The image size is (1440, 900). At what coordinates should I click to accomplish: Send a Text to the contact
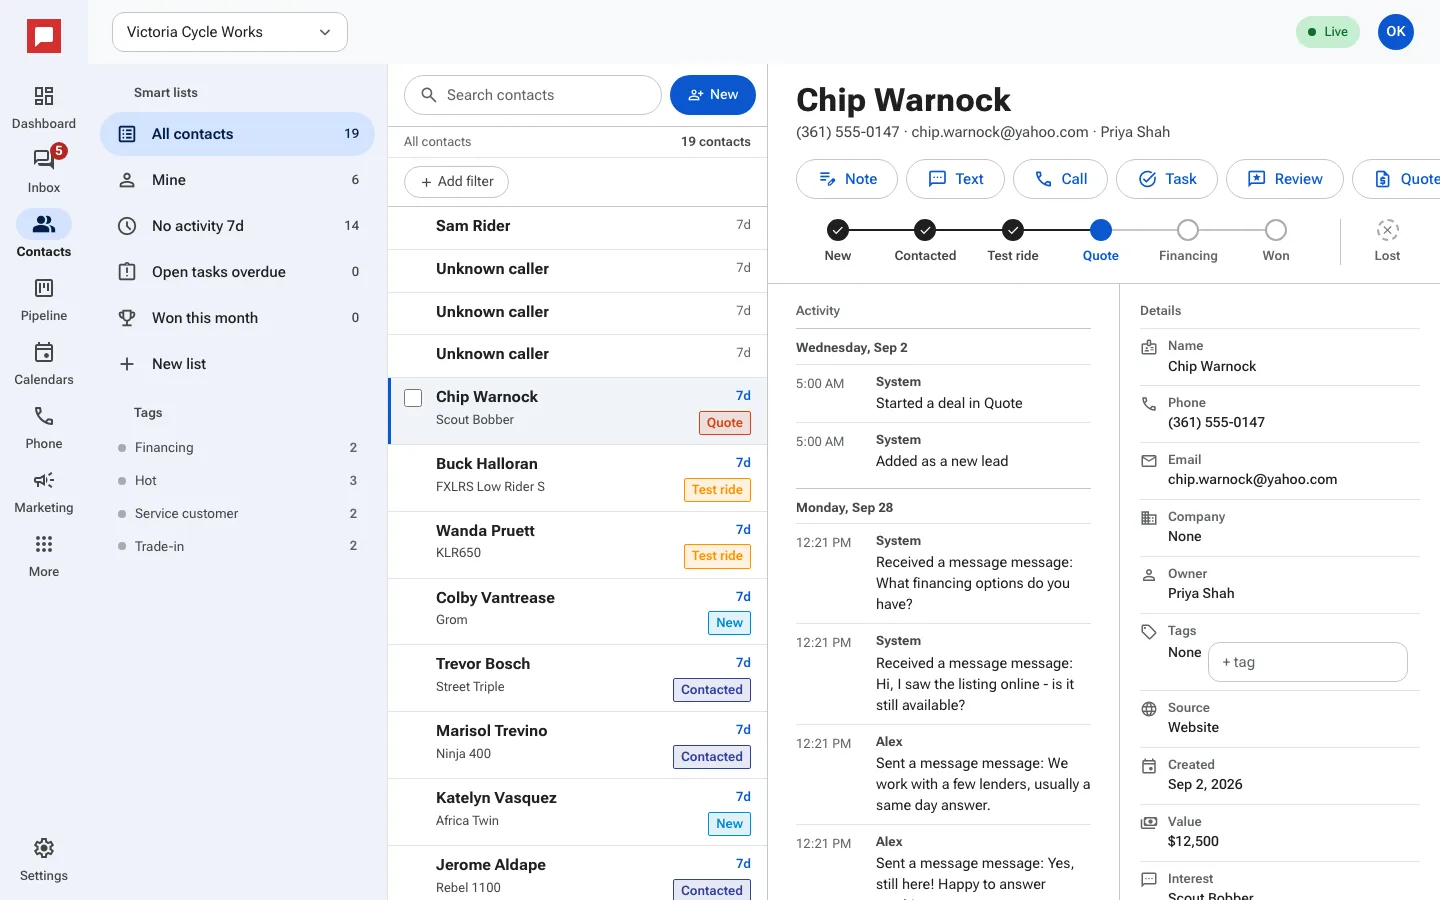[956, 179]
